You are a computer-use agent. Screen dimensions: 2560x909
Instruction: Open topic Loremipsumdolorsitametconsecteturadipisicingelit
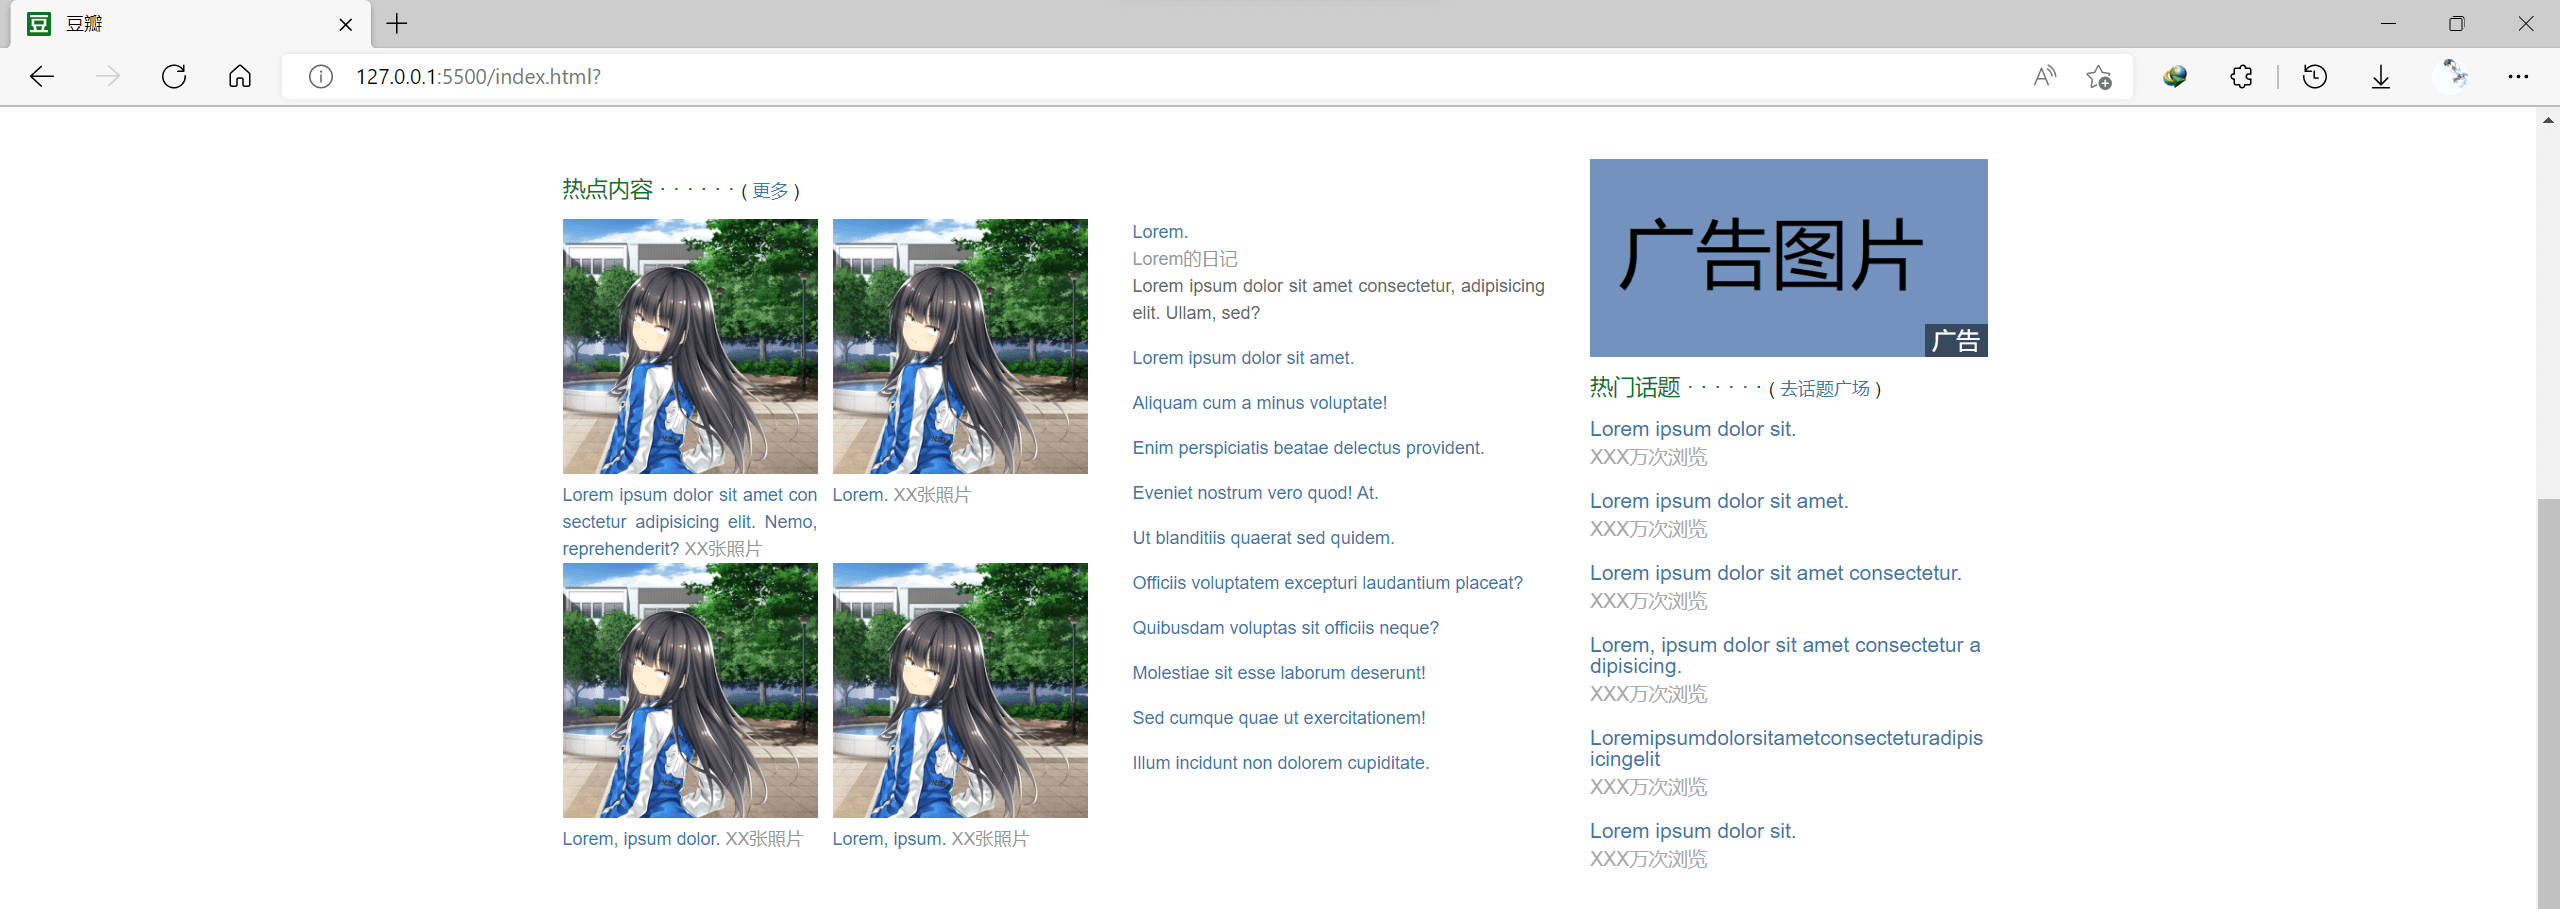[x=1786, y=748]
